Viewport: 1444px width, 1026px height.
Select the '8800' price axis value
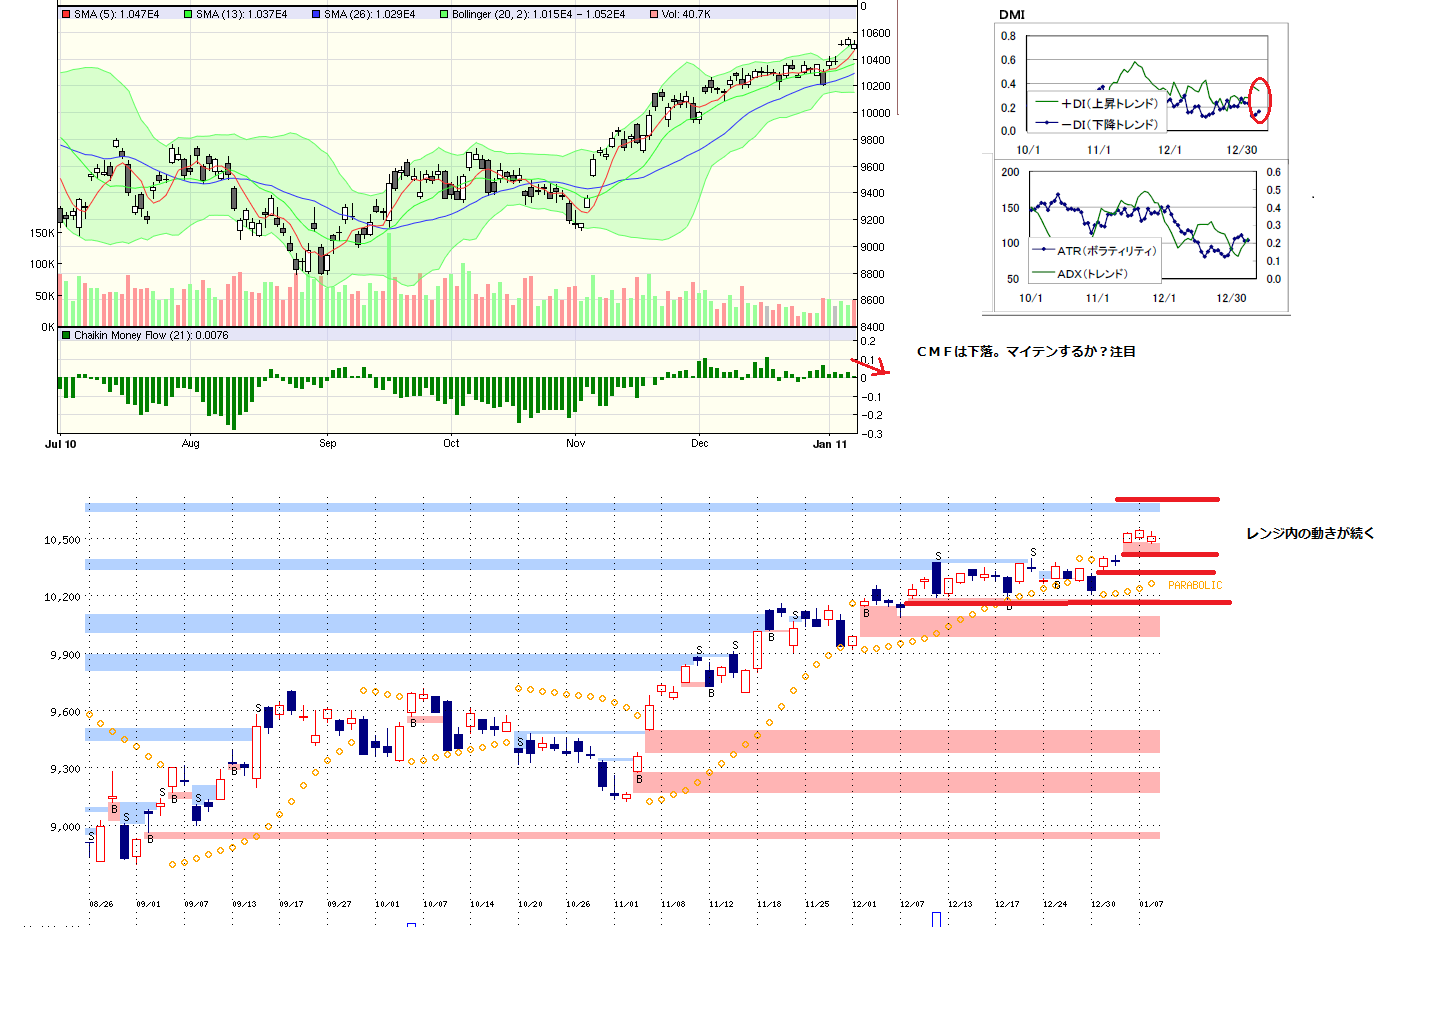click(x=872, y=274)
